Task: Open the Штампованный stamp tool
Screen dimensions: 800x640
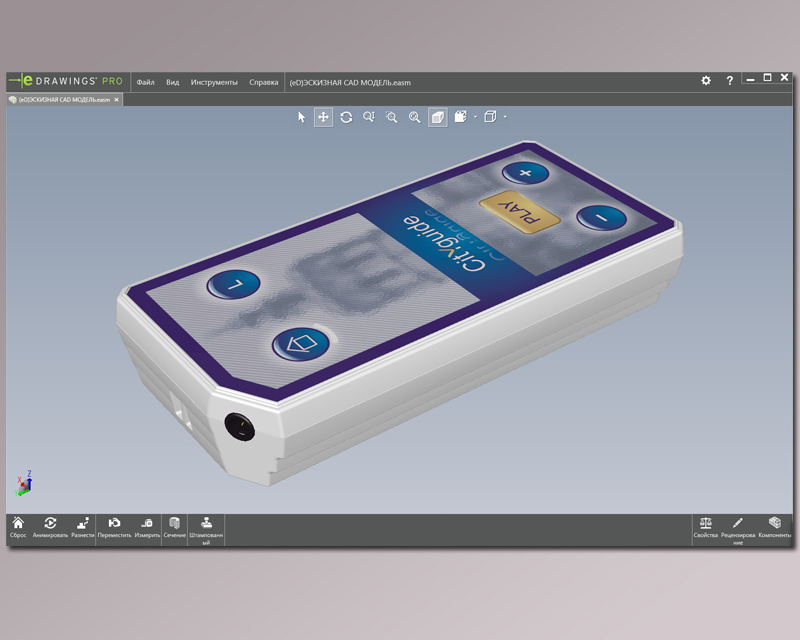Action: point(206,530)
